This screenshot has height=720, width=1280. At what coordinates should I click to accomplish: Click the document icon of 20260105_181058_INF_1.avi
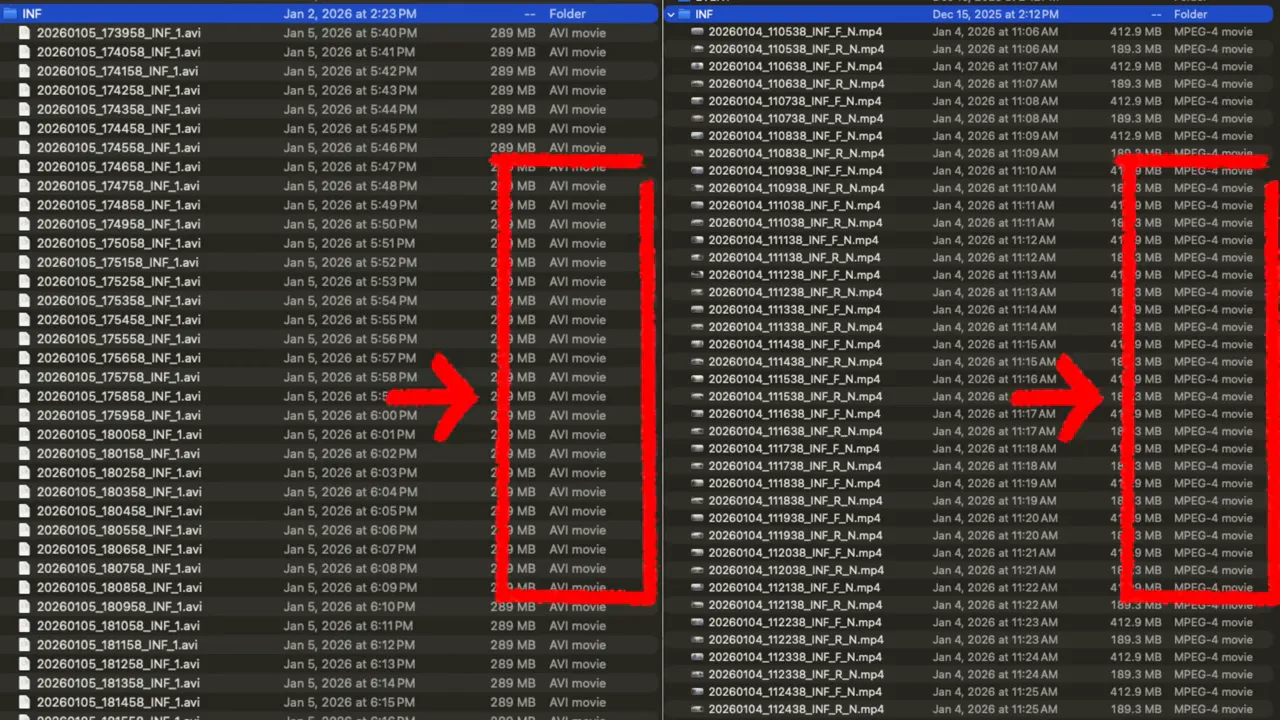click(x=24, y=625)
